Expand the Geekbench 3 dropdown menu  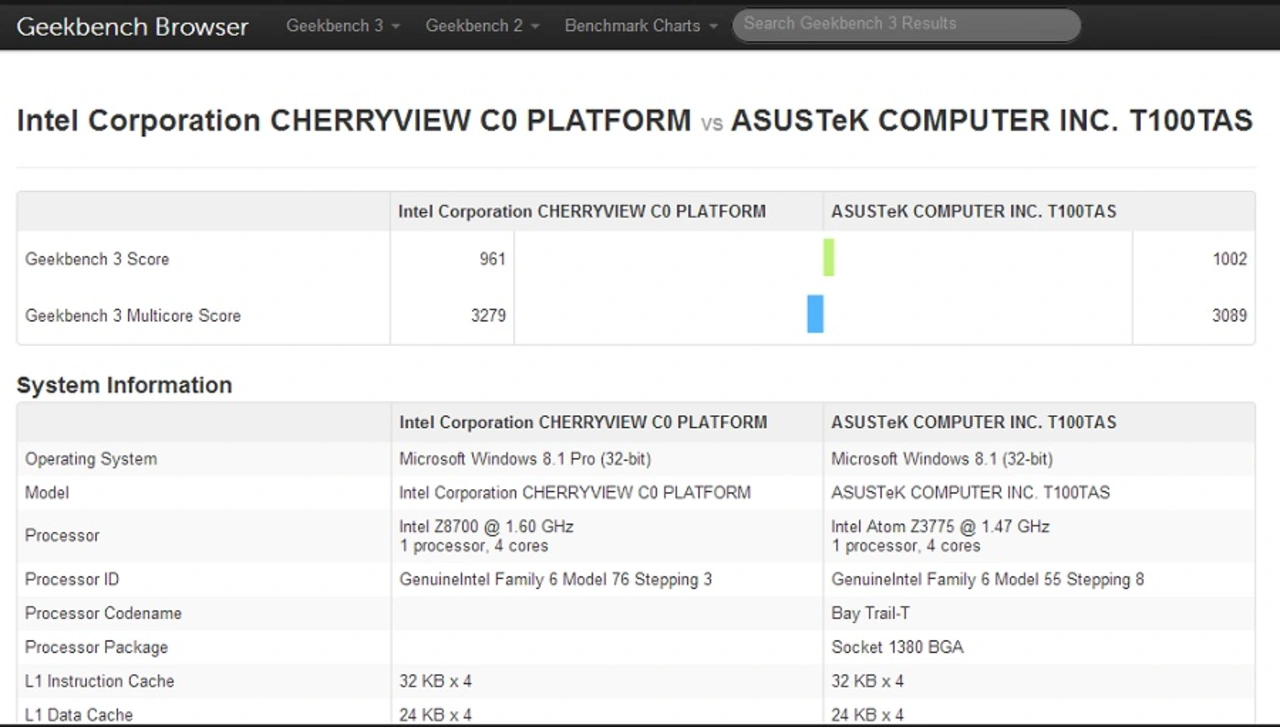343,26
